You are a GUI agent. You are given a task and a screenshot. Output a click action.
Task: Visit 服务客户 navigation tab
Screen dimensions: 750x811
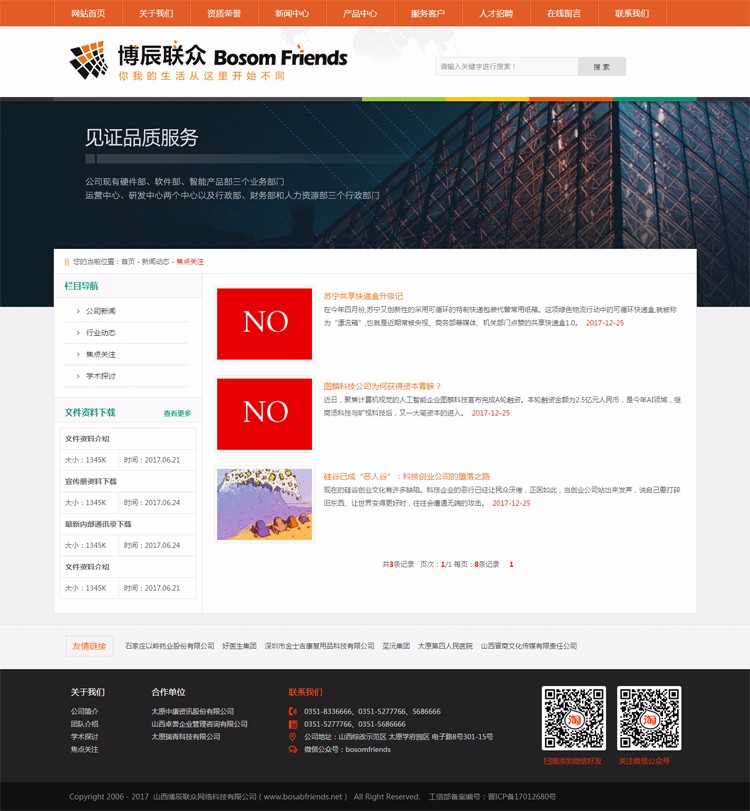pyautogui.click(x=428, y=13)
